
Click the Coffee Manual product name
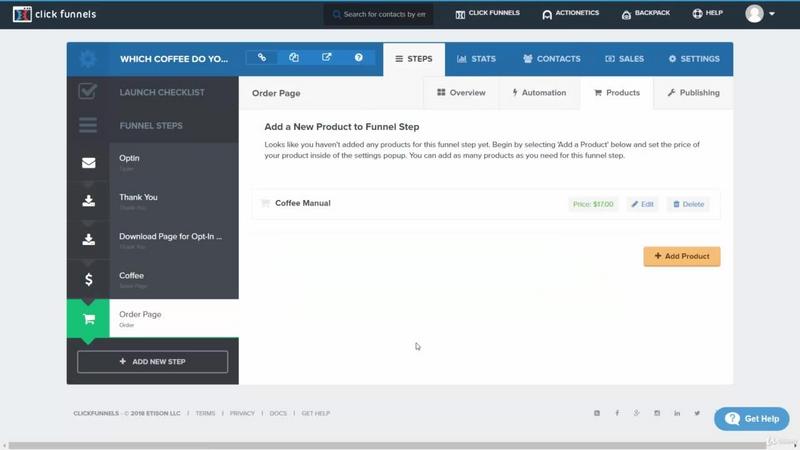(303, 203)
